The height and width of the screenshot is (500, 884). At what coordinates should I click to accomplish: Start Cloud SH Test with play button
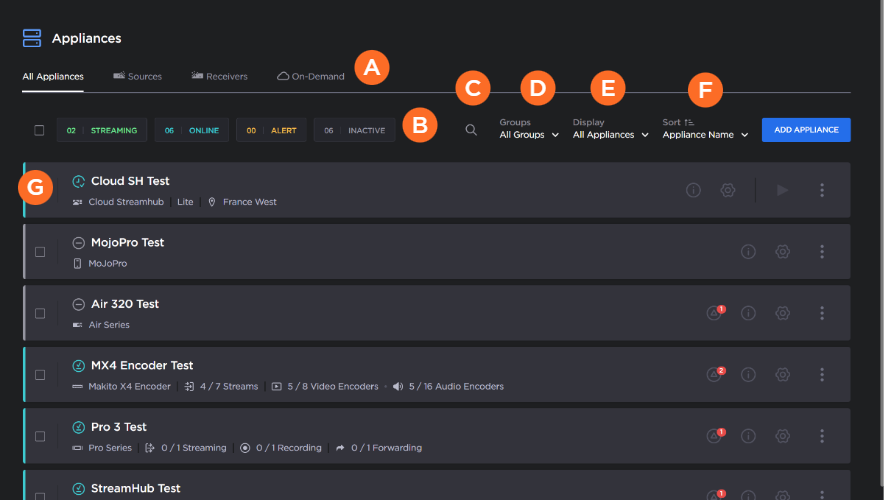(782, 190)
